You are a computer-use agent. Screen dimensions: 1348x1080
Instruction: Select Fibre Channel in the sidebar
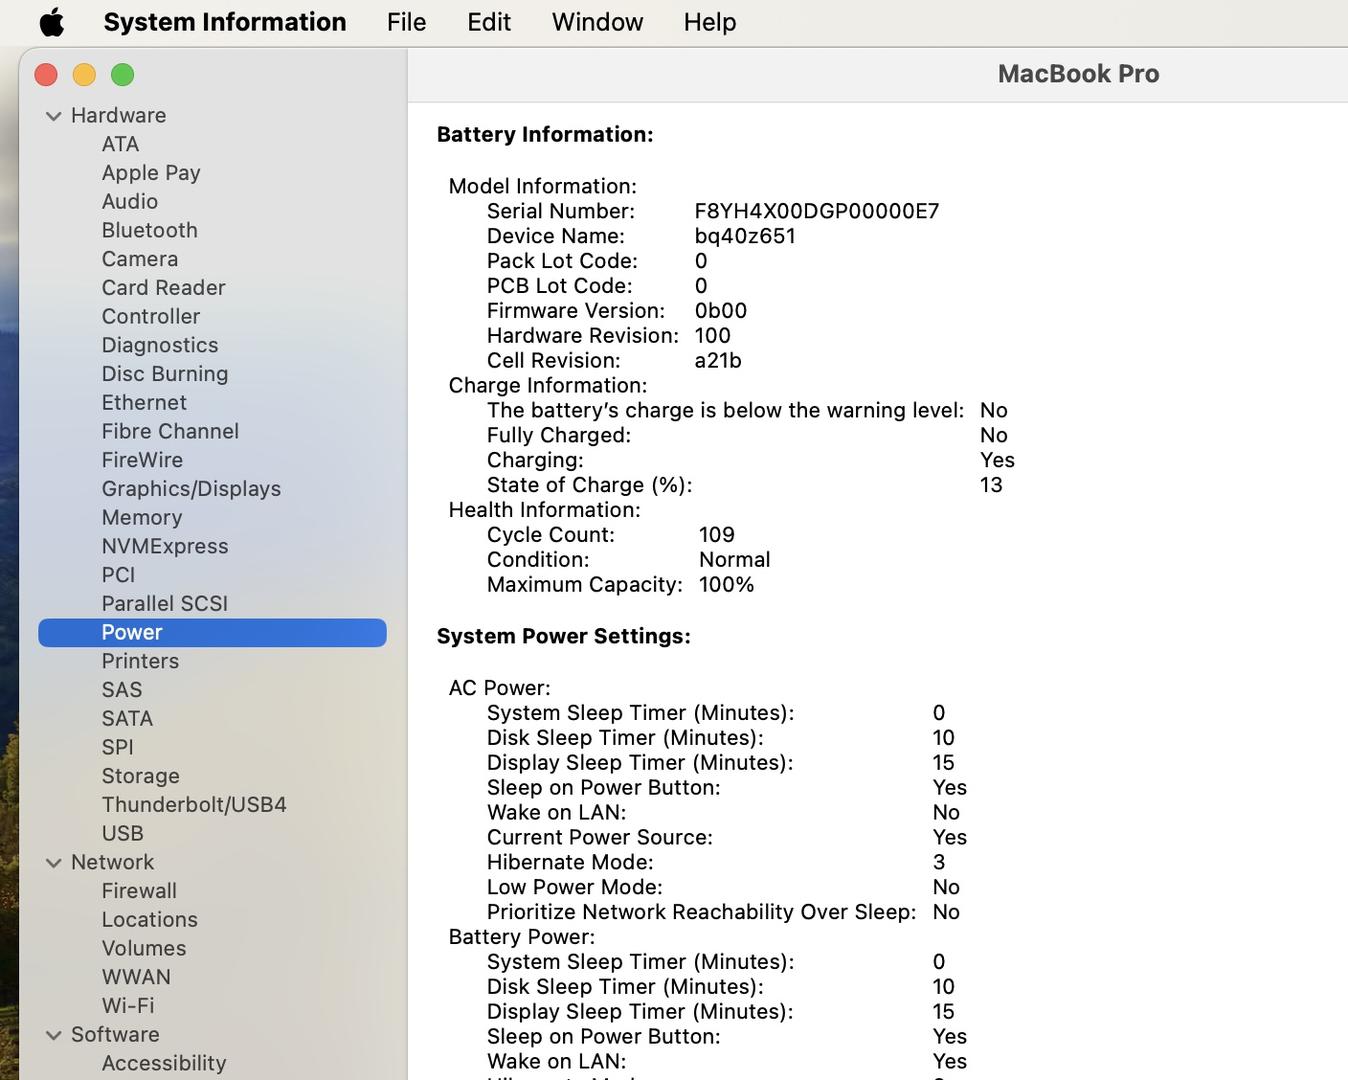coord(170,431)
